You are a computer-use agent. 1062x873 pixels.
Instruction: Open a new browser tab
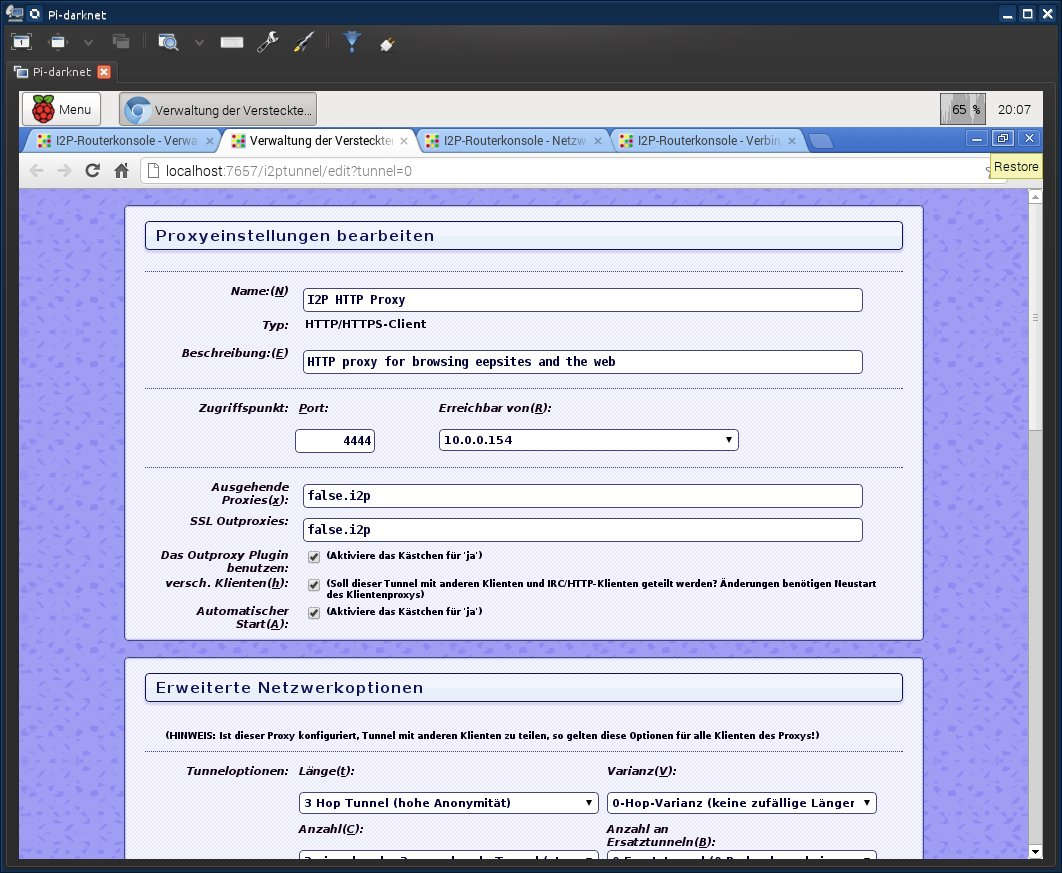pyautogui.click(x=821, y=141)
